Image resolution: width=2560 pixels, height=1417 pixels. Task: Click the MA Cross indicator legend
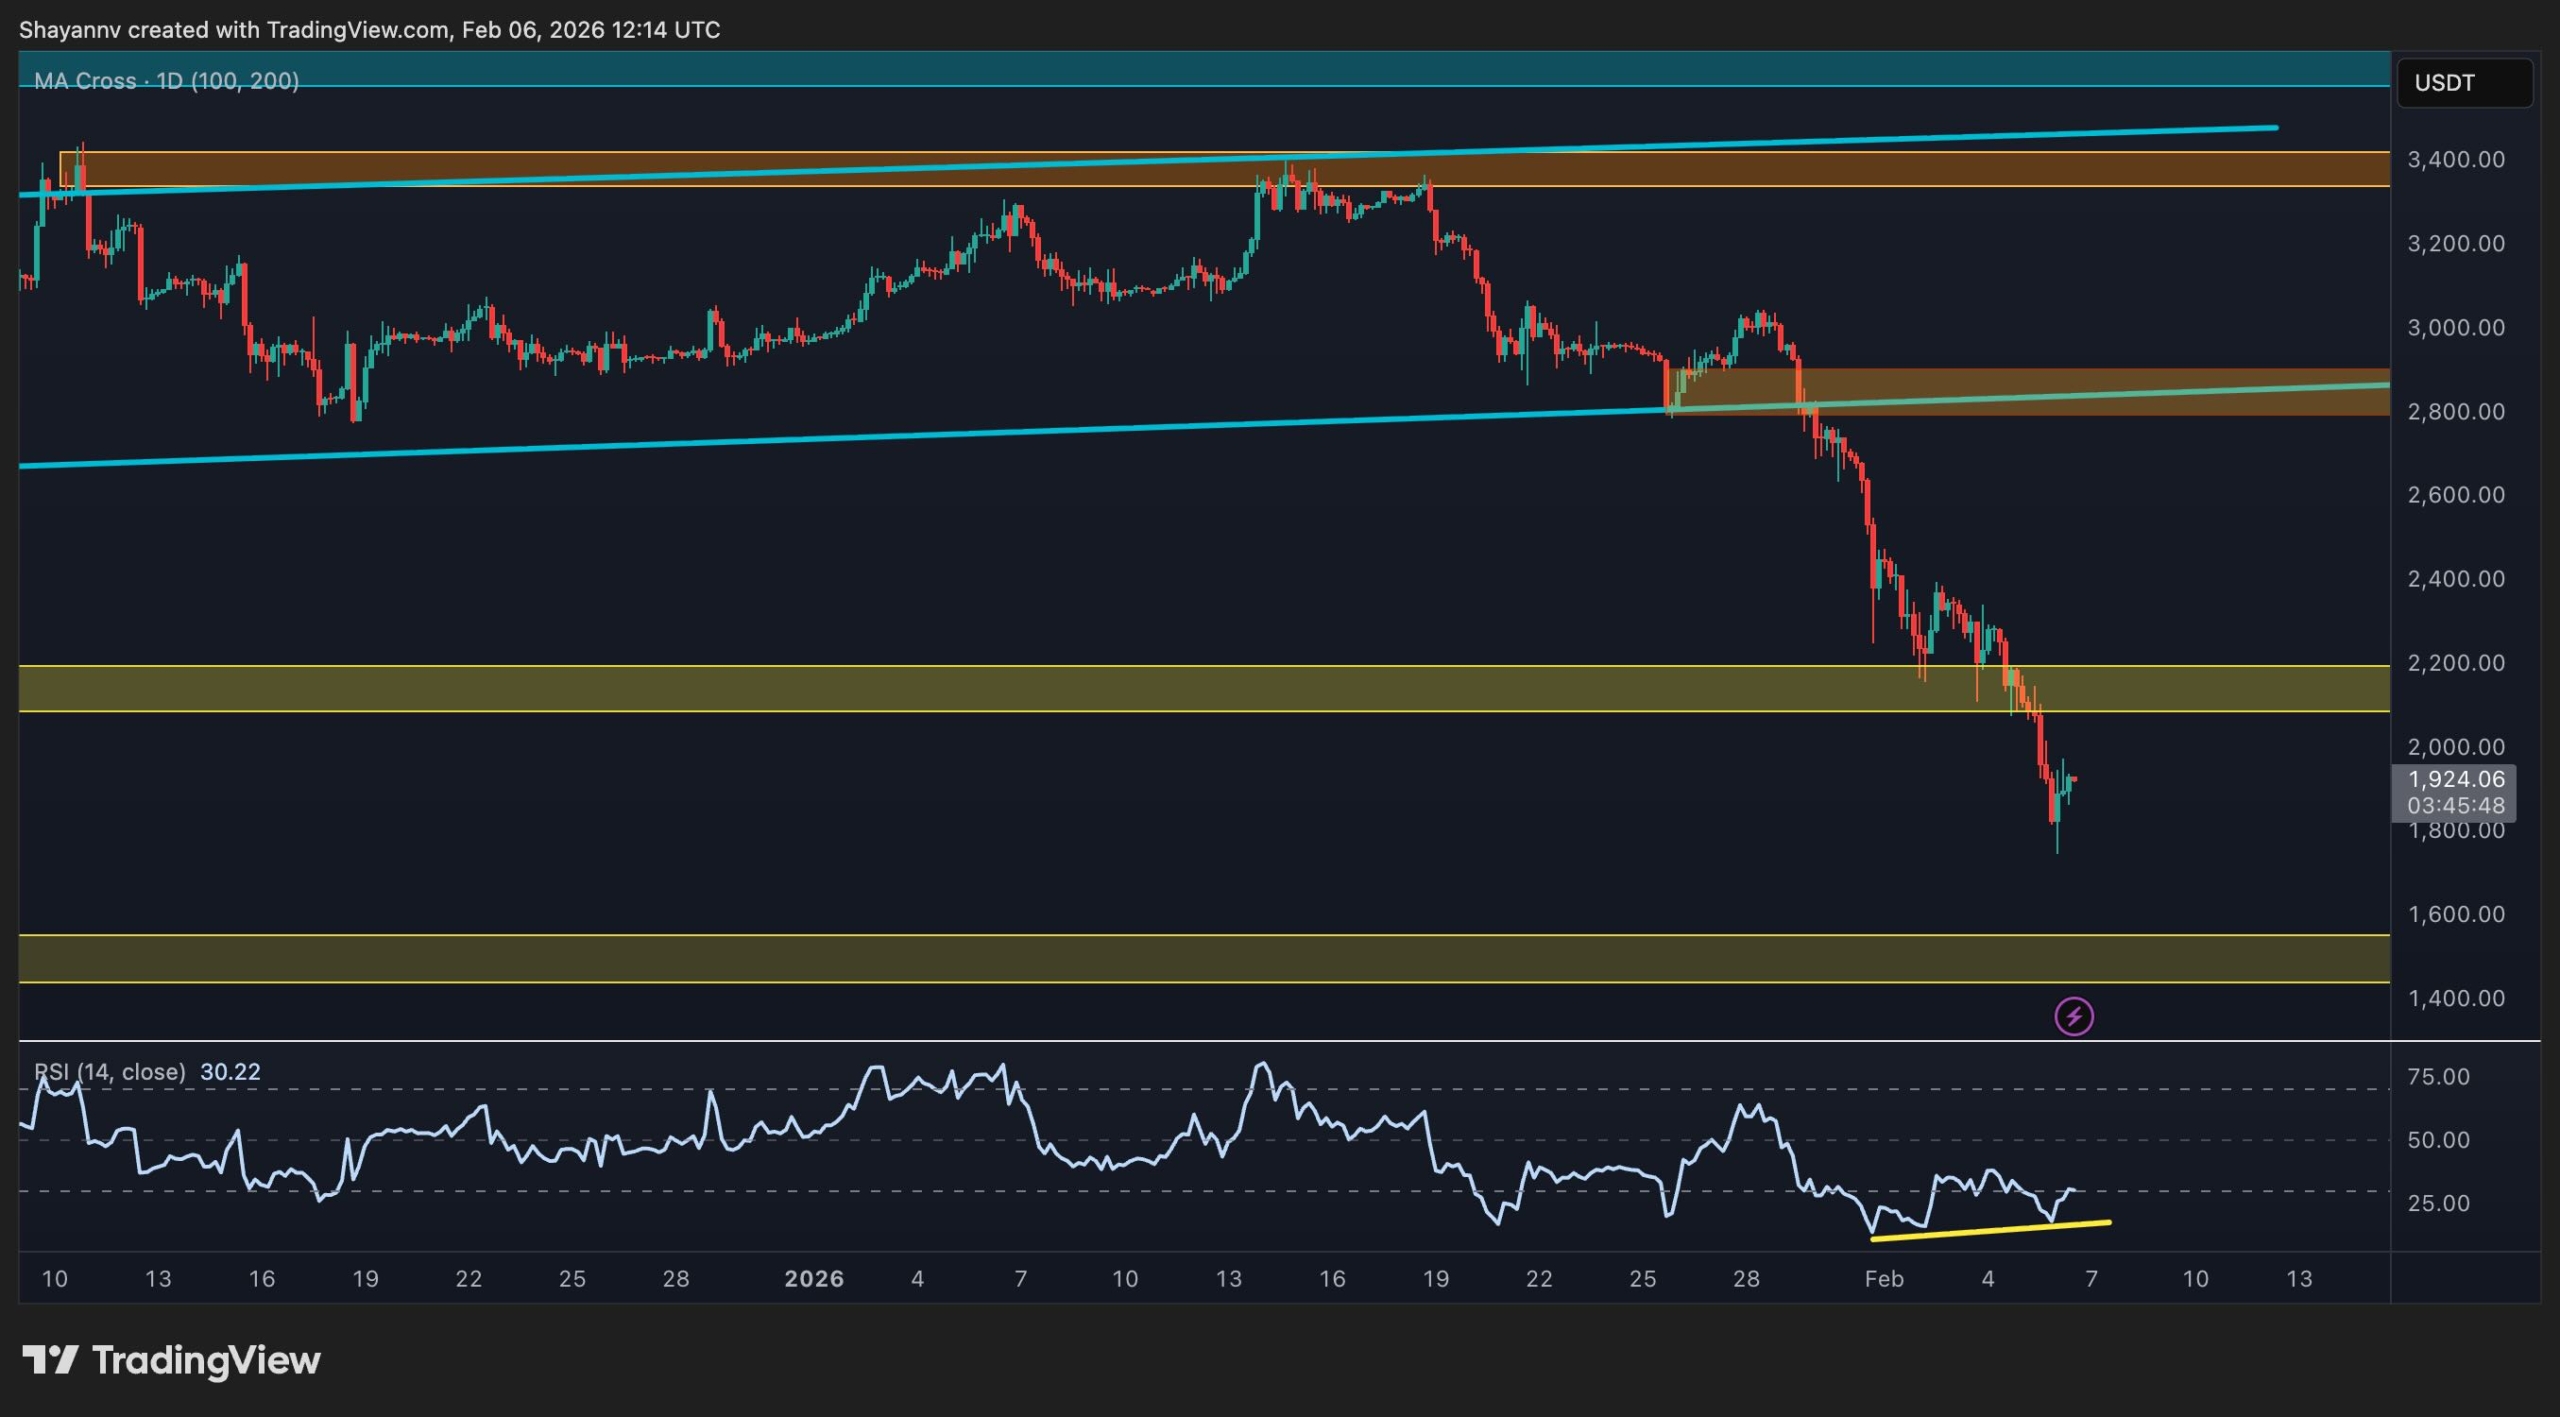click(166, 81)
